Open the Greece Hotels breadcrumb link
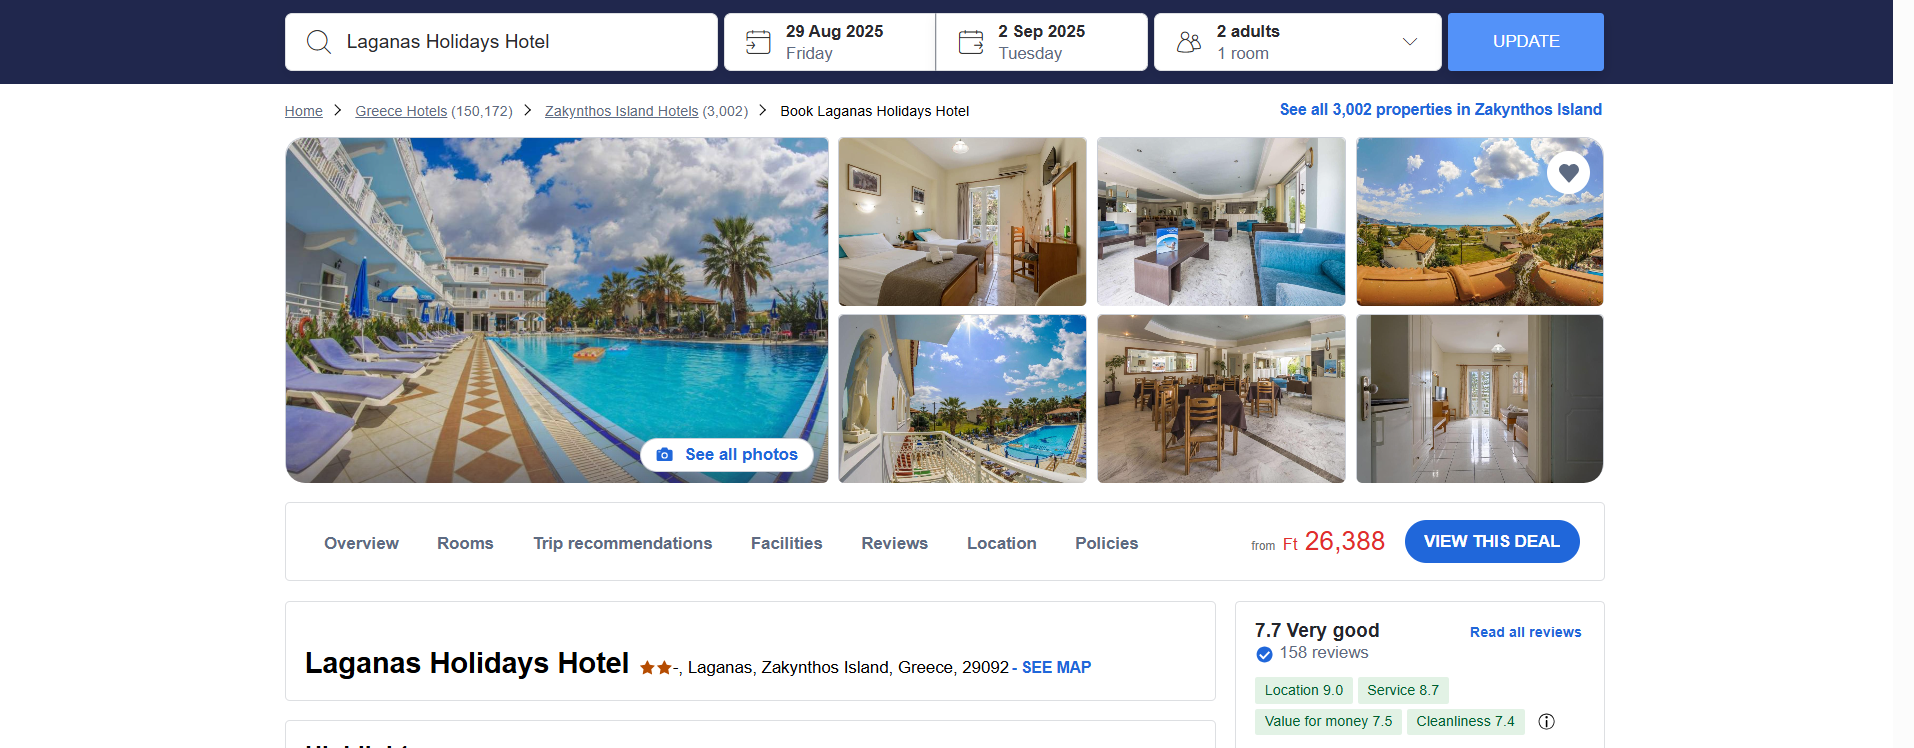Screen dimensions: 1914x748 point(401,111)
